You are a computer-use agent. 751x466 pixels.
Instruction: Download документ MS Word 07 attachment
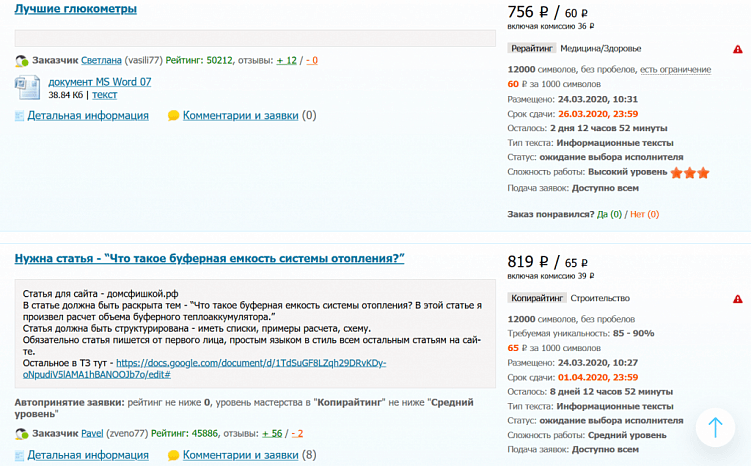coord(100,82)
